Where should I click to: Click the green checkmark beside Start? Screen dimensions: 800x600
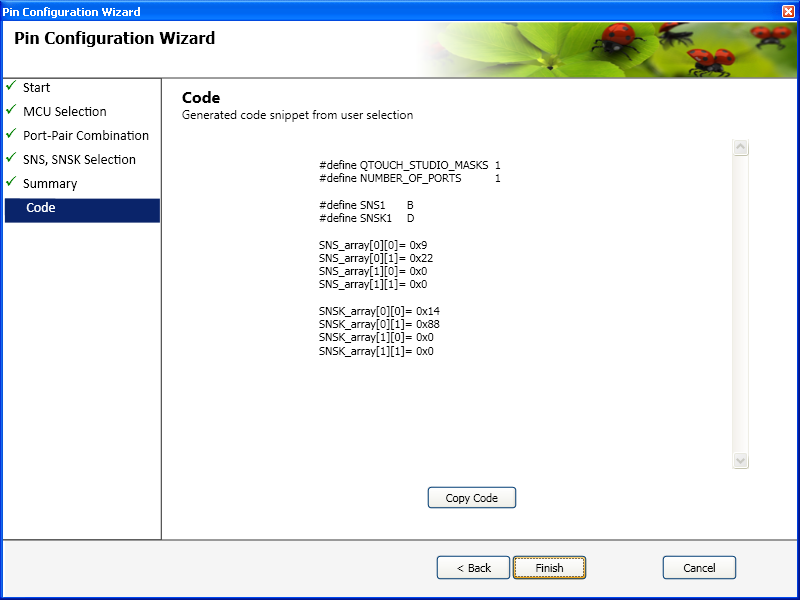click(11, 86)
